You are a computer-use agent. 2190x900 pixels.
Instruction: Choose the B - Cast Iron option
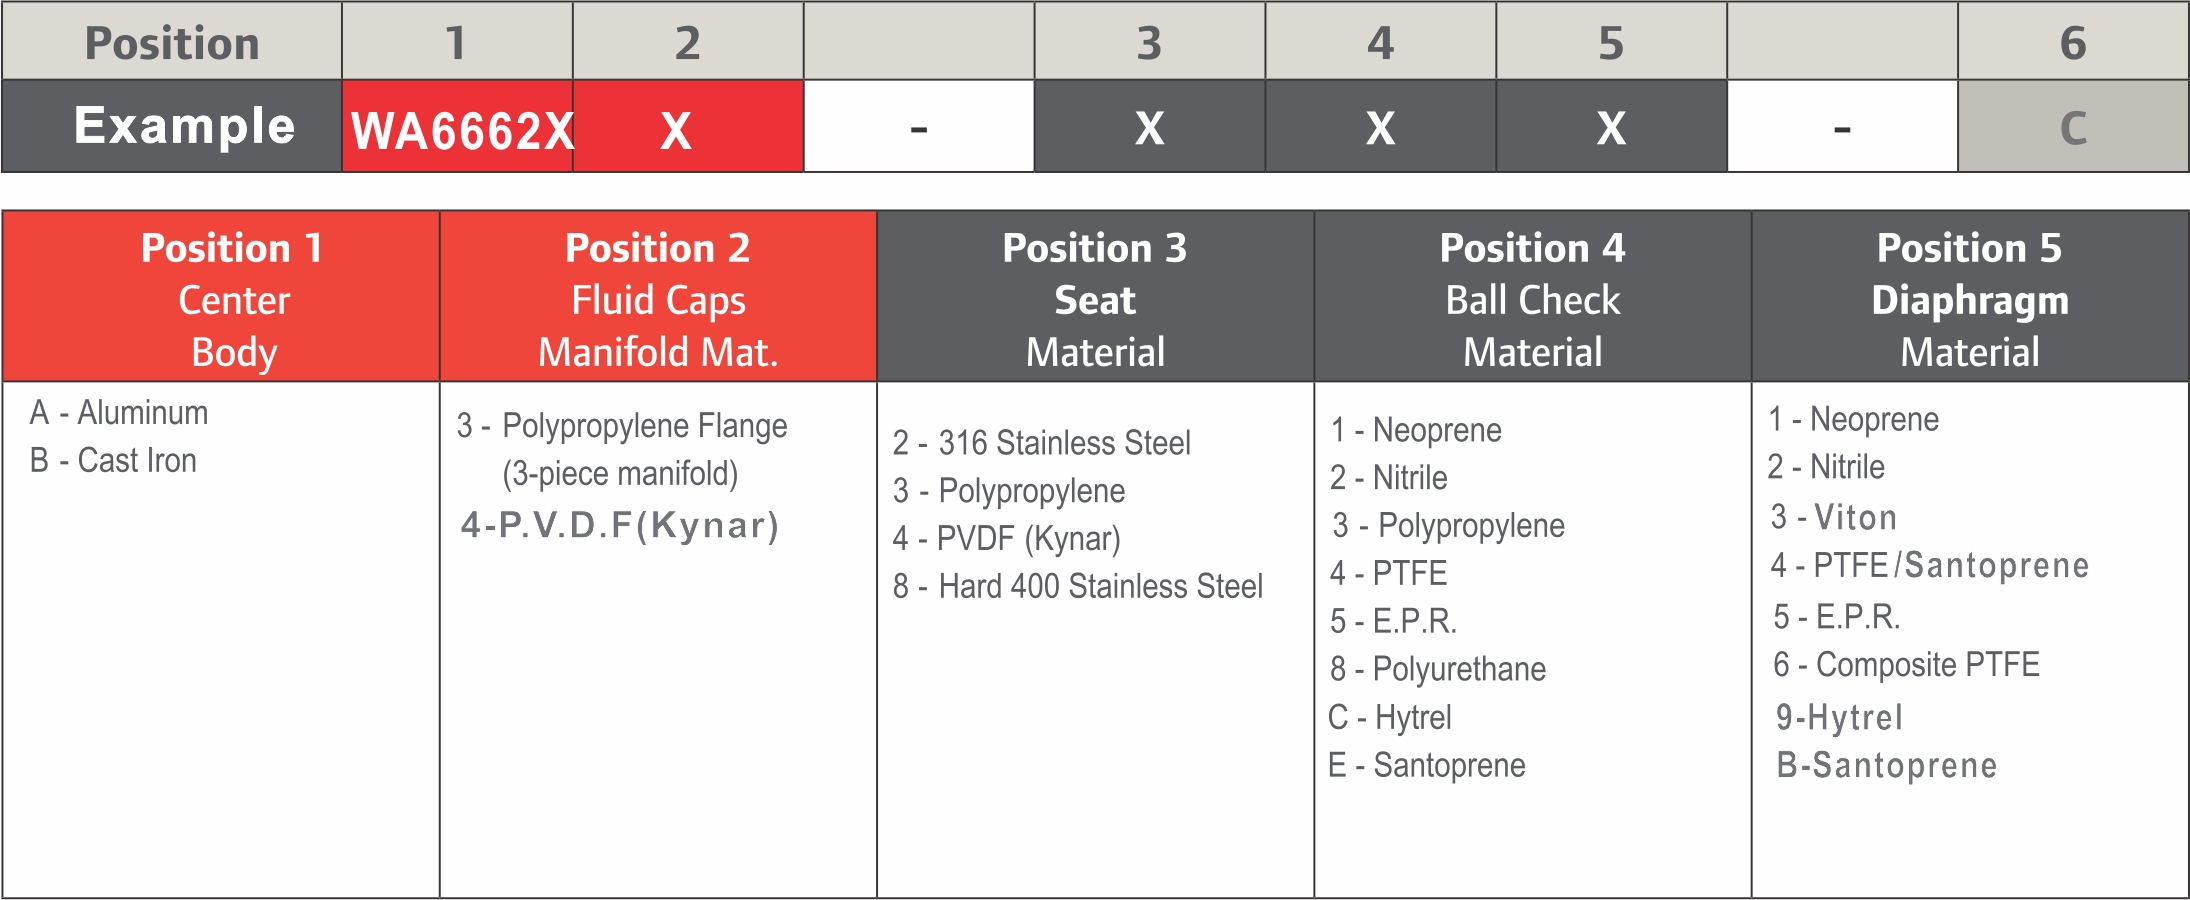113,461
